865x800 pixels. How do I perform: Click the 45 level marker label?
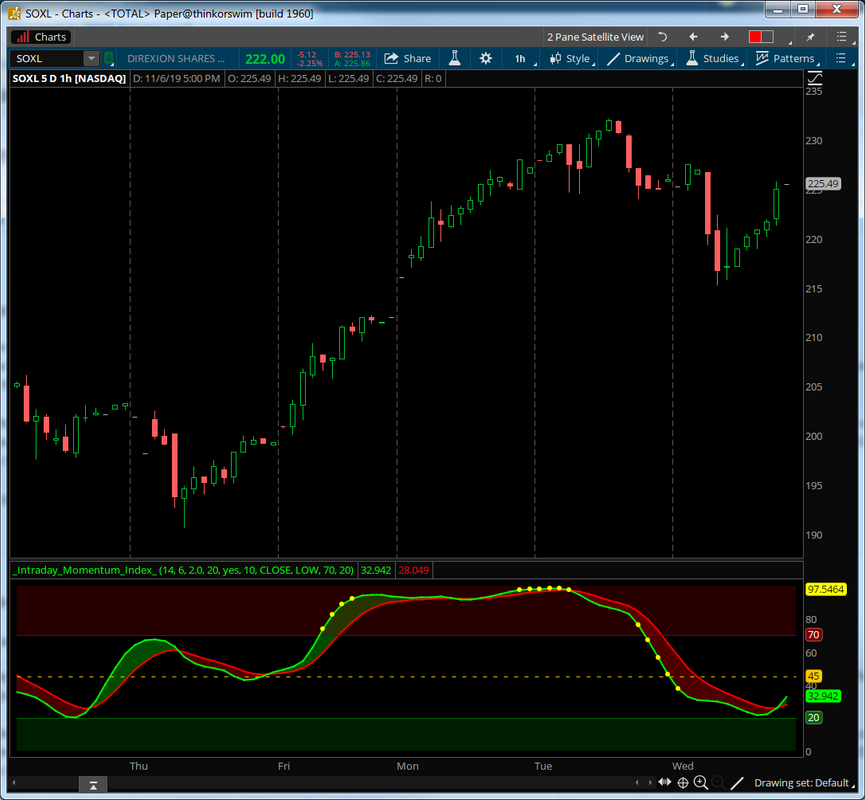813,676
